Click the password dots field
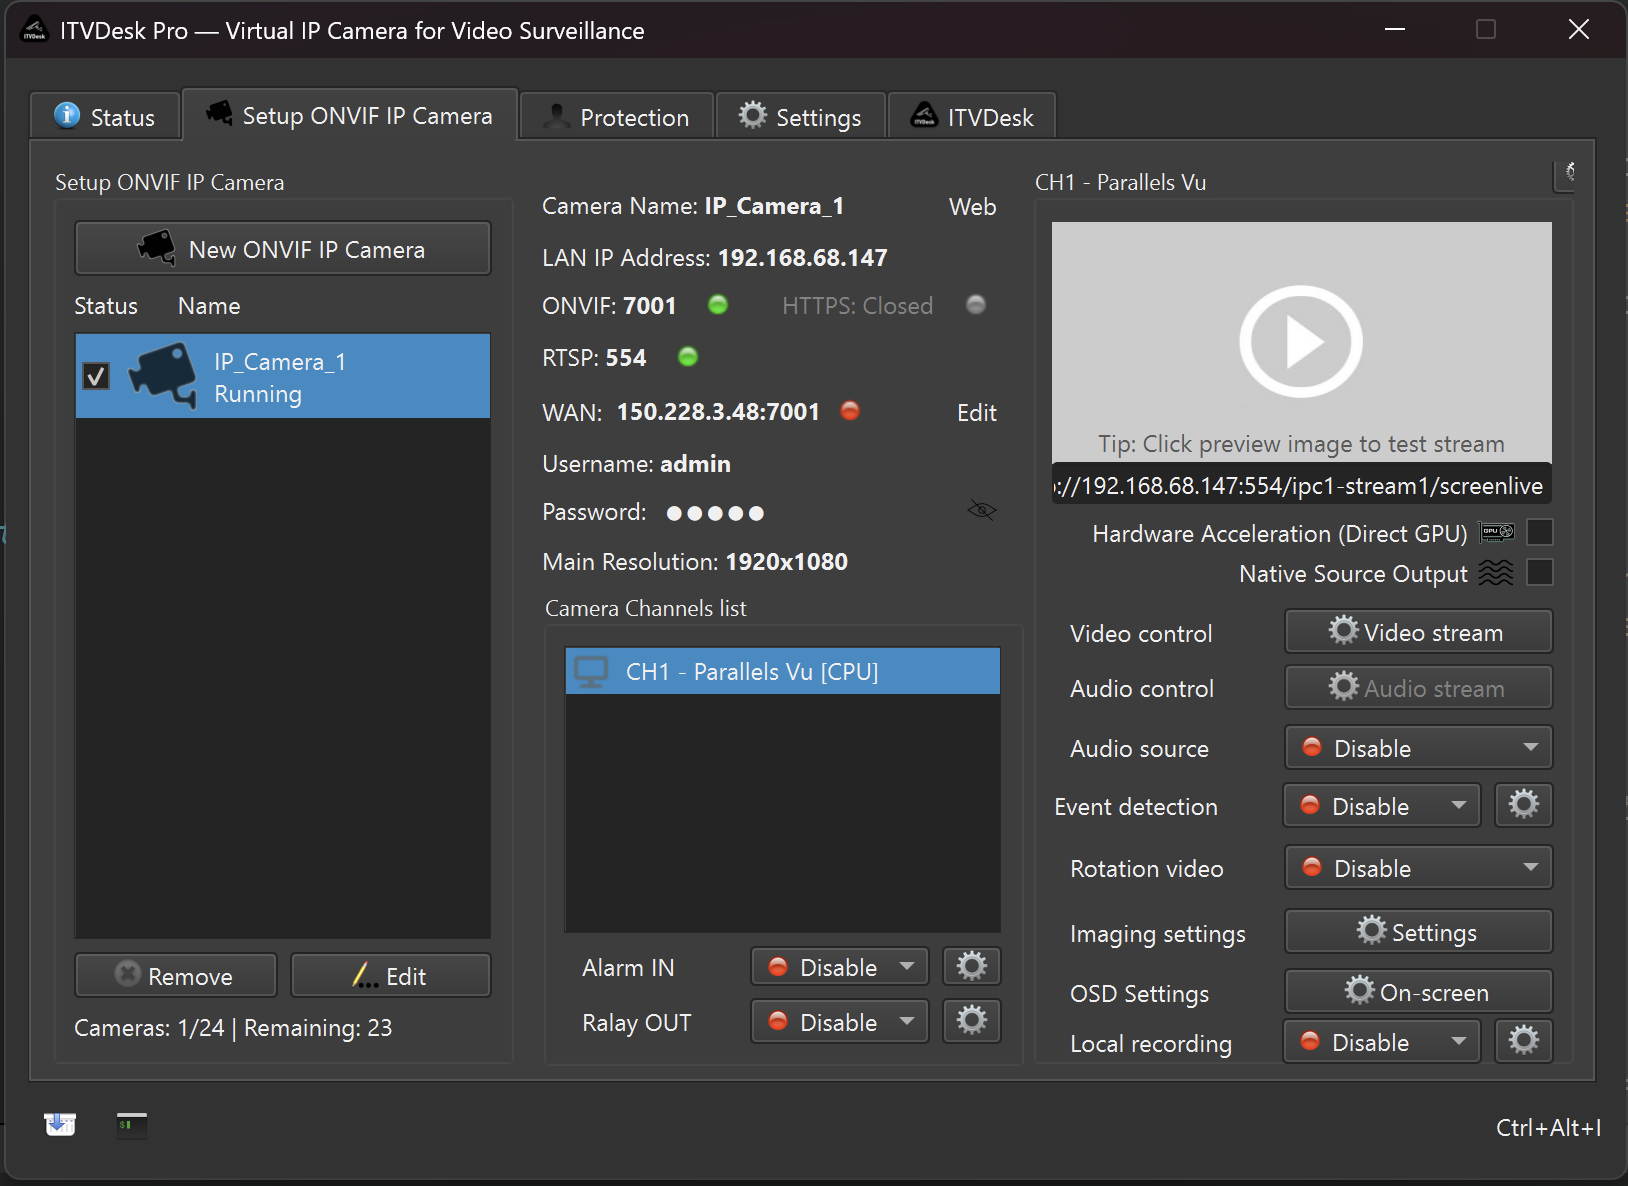 [715, 513]
